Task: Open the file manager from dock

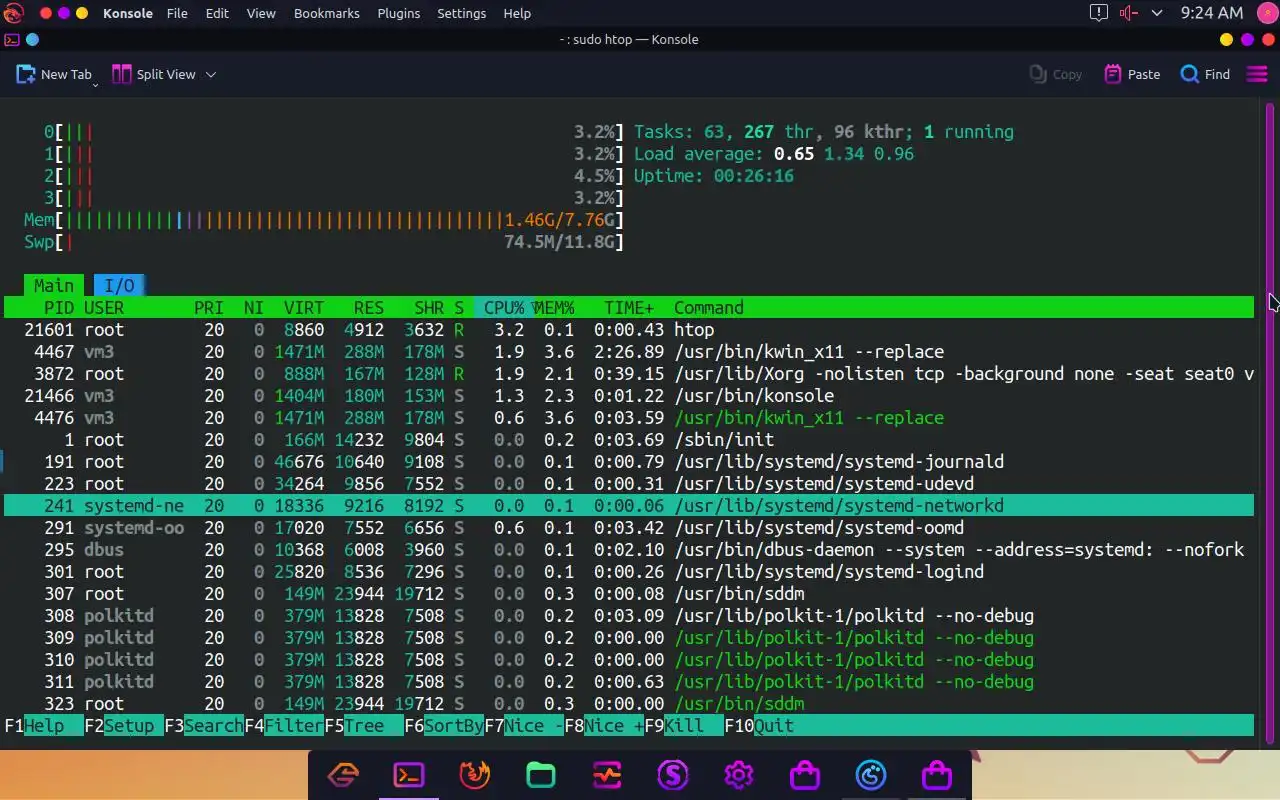Action: coord(541,775)
